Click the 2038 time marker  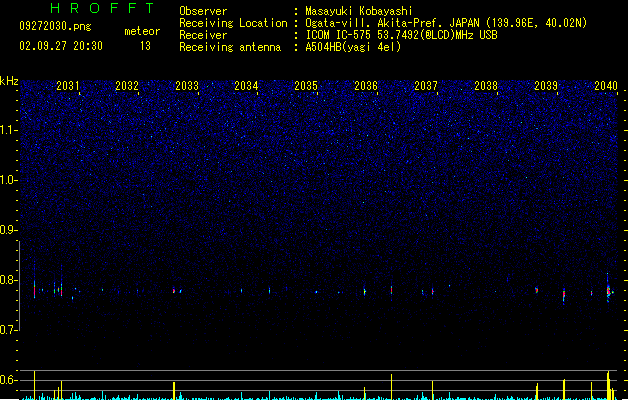click(x=486, y=86)
